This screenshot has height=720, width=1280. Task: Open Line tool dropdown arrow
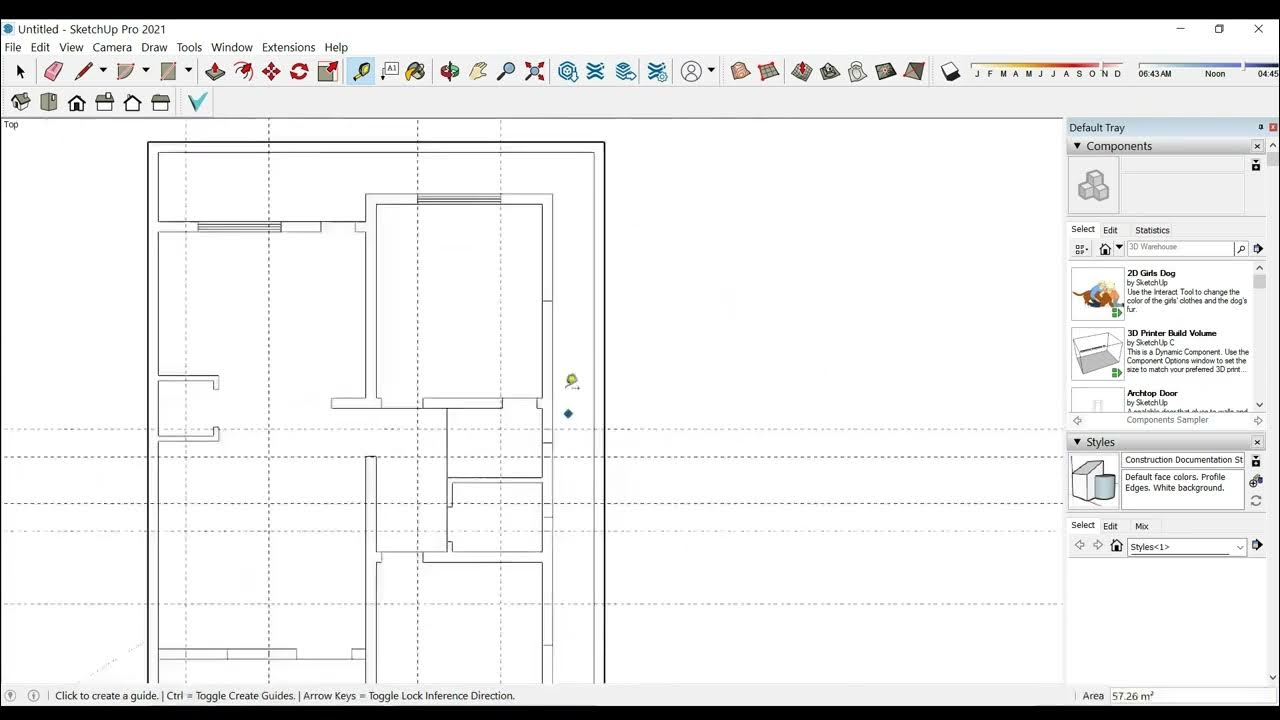(x=102, y=71)
